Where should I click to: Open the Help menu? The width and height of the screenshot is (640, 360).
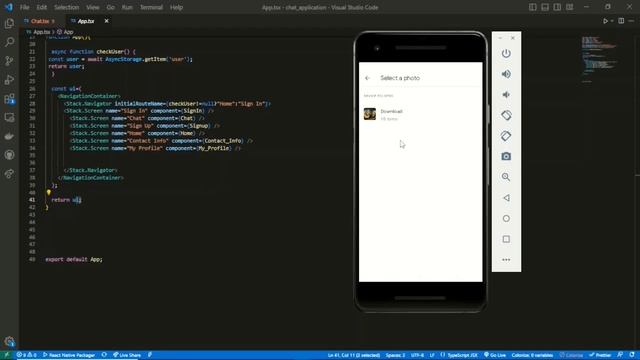[x=176, y=7]
